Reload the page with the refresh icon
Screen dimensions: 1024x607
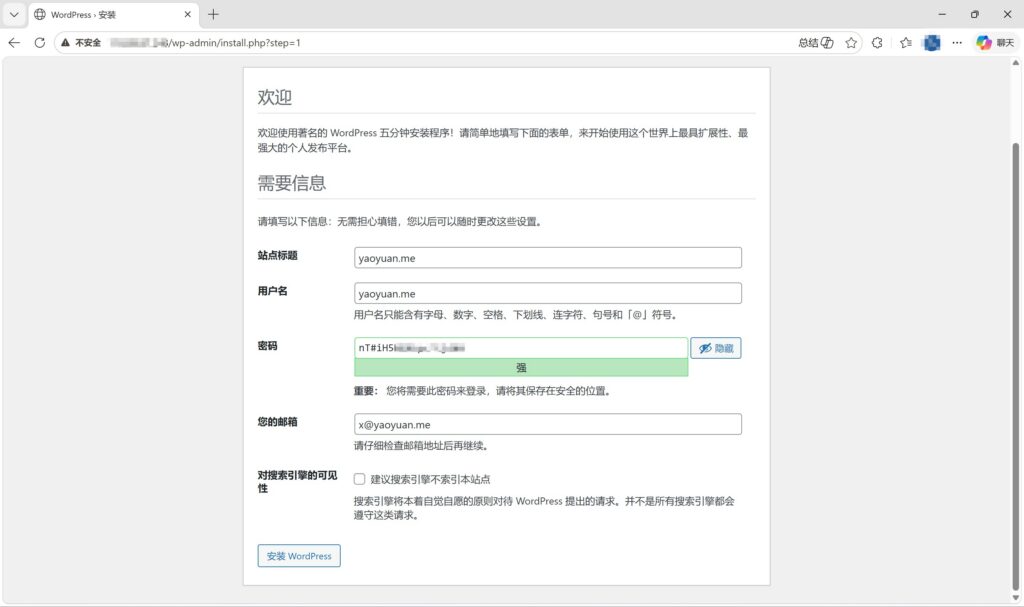pos(40,43)
